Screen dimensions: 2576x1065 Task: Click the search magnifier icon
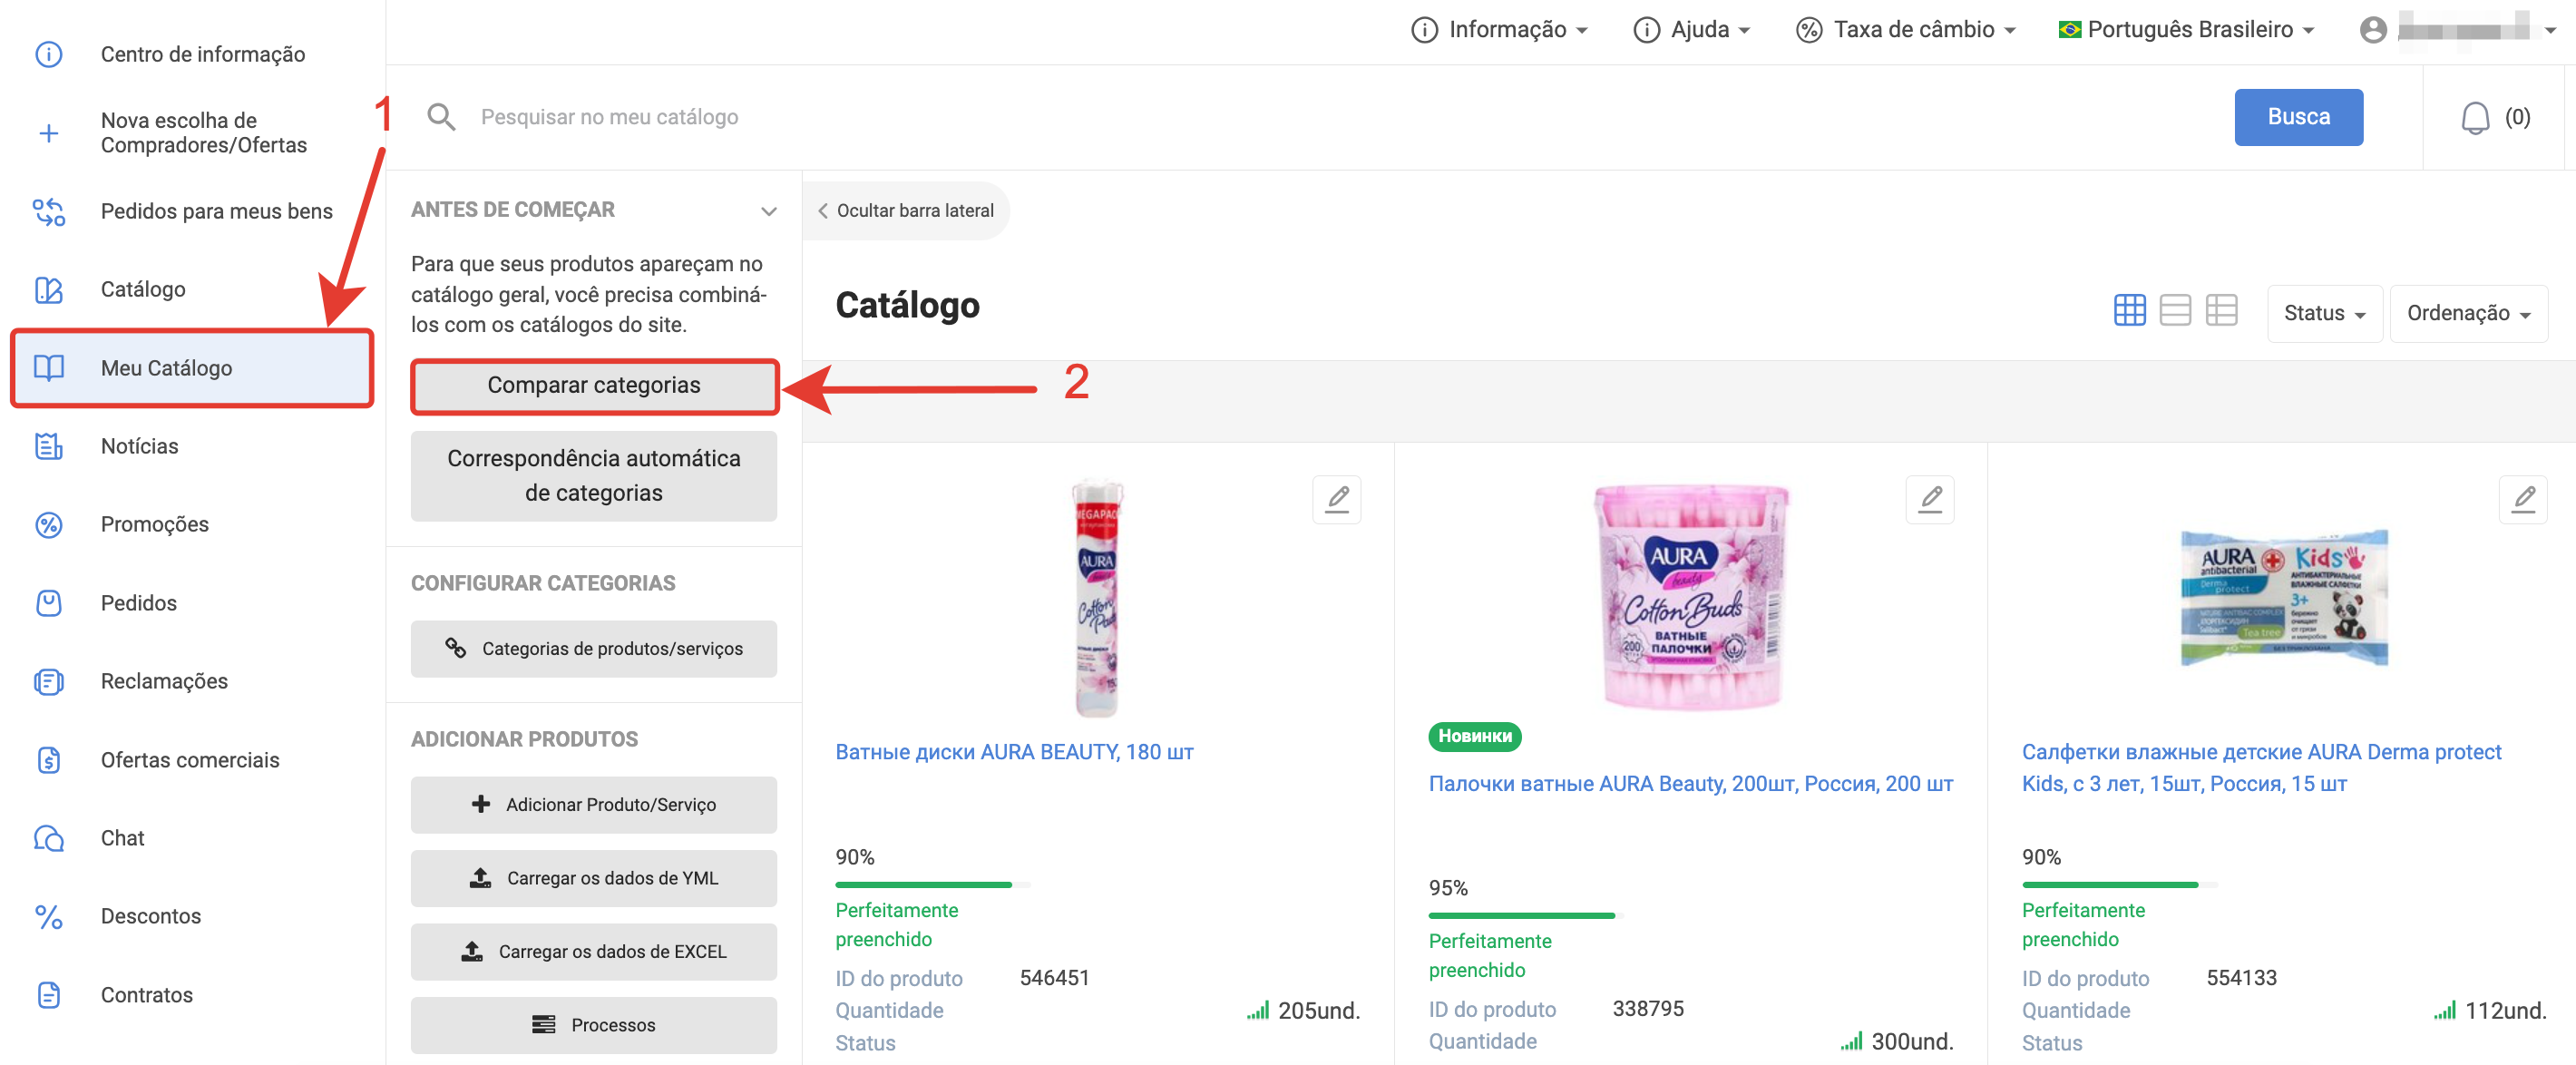pyautogui.click(x=441, y=117)
